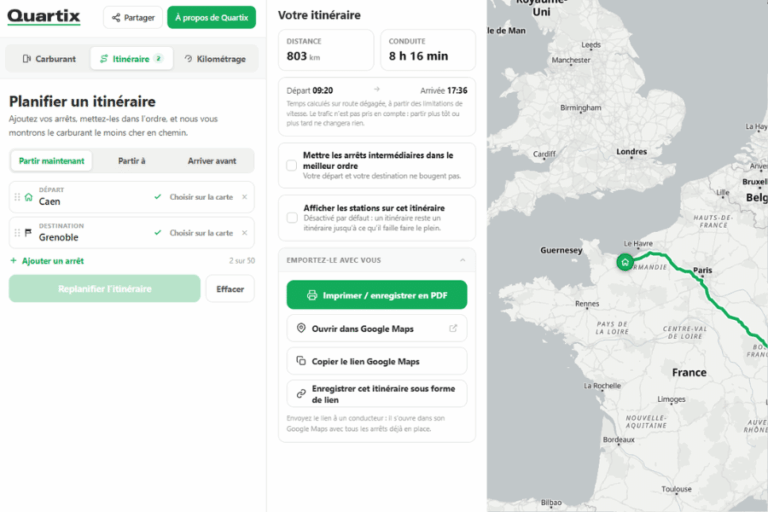Image resolution: width=768 pixels, height=512 pixels.
Task: Click the printer icon in PDF button
Action: [x=312, y=295]
